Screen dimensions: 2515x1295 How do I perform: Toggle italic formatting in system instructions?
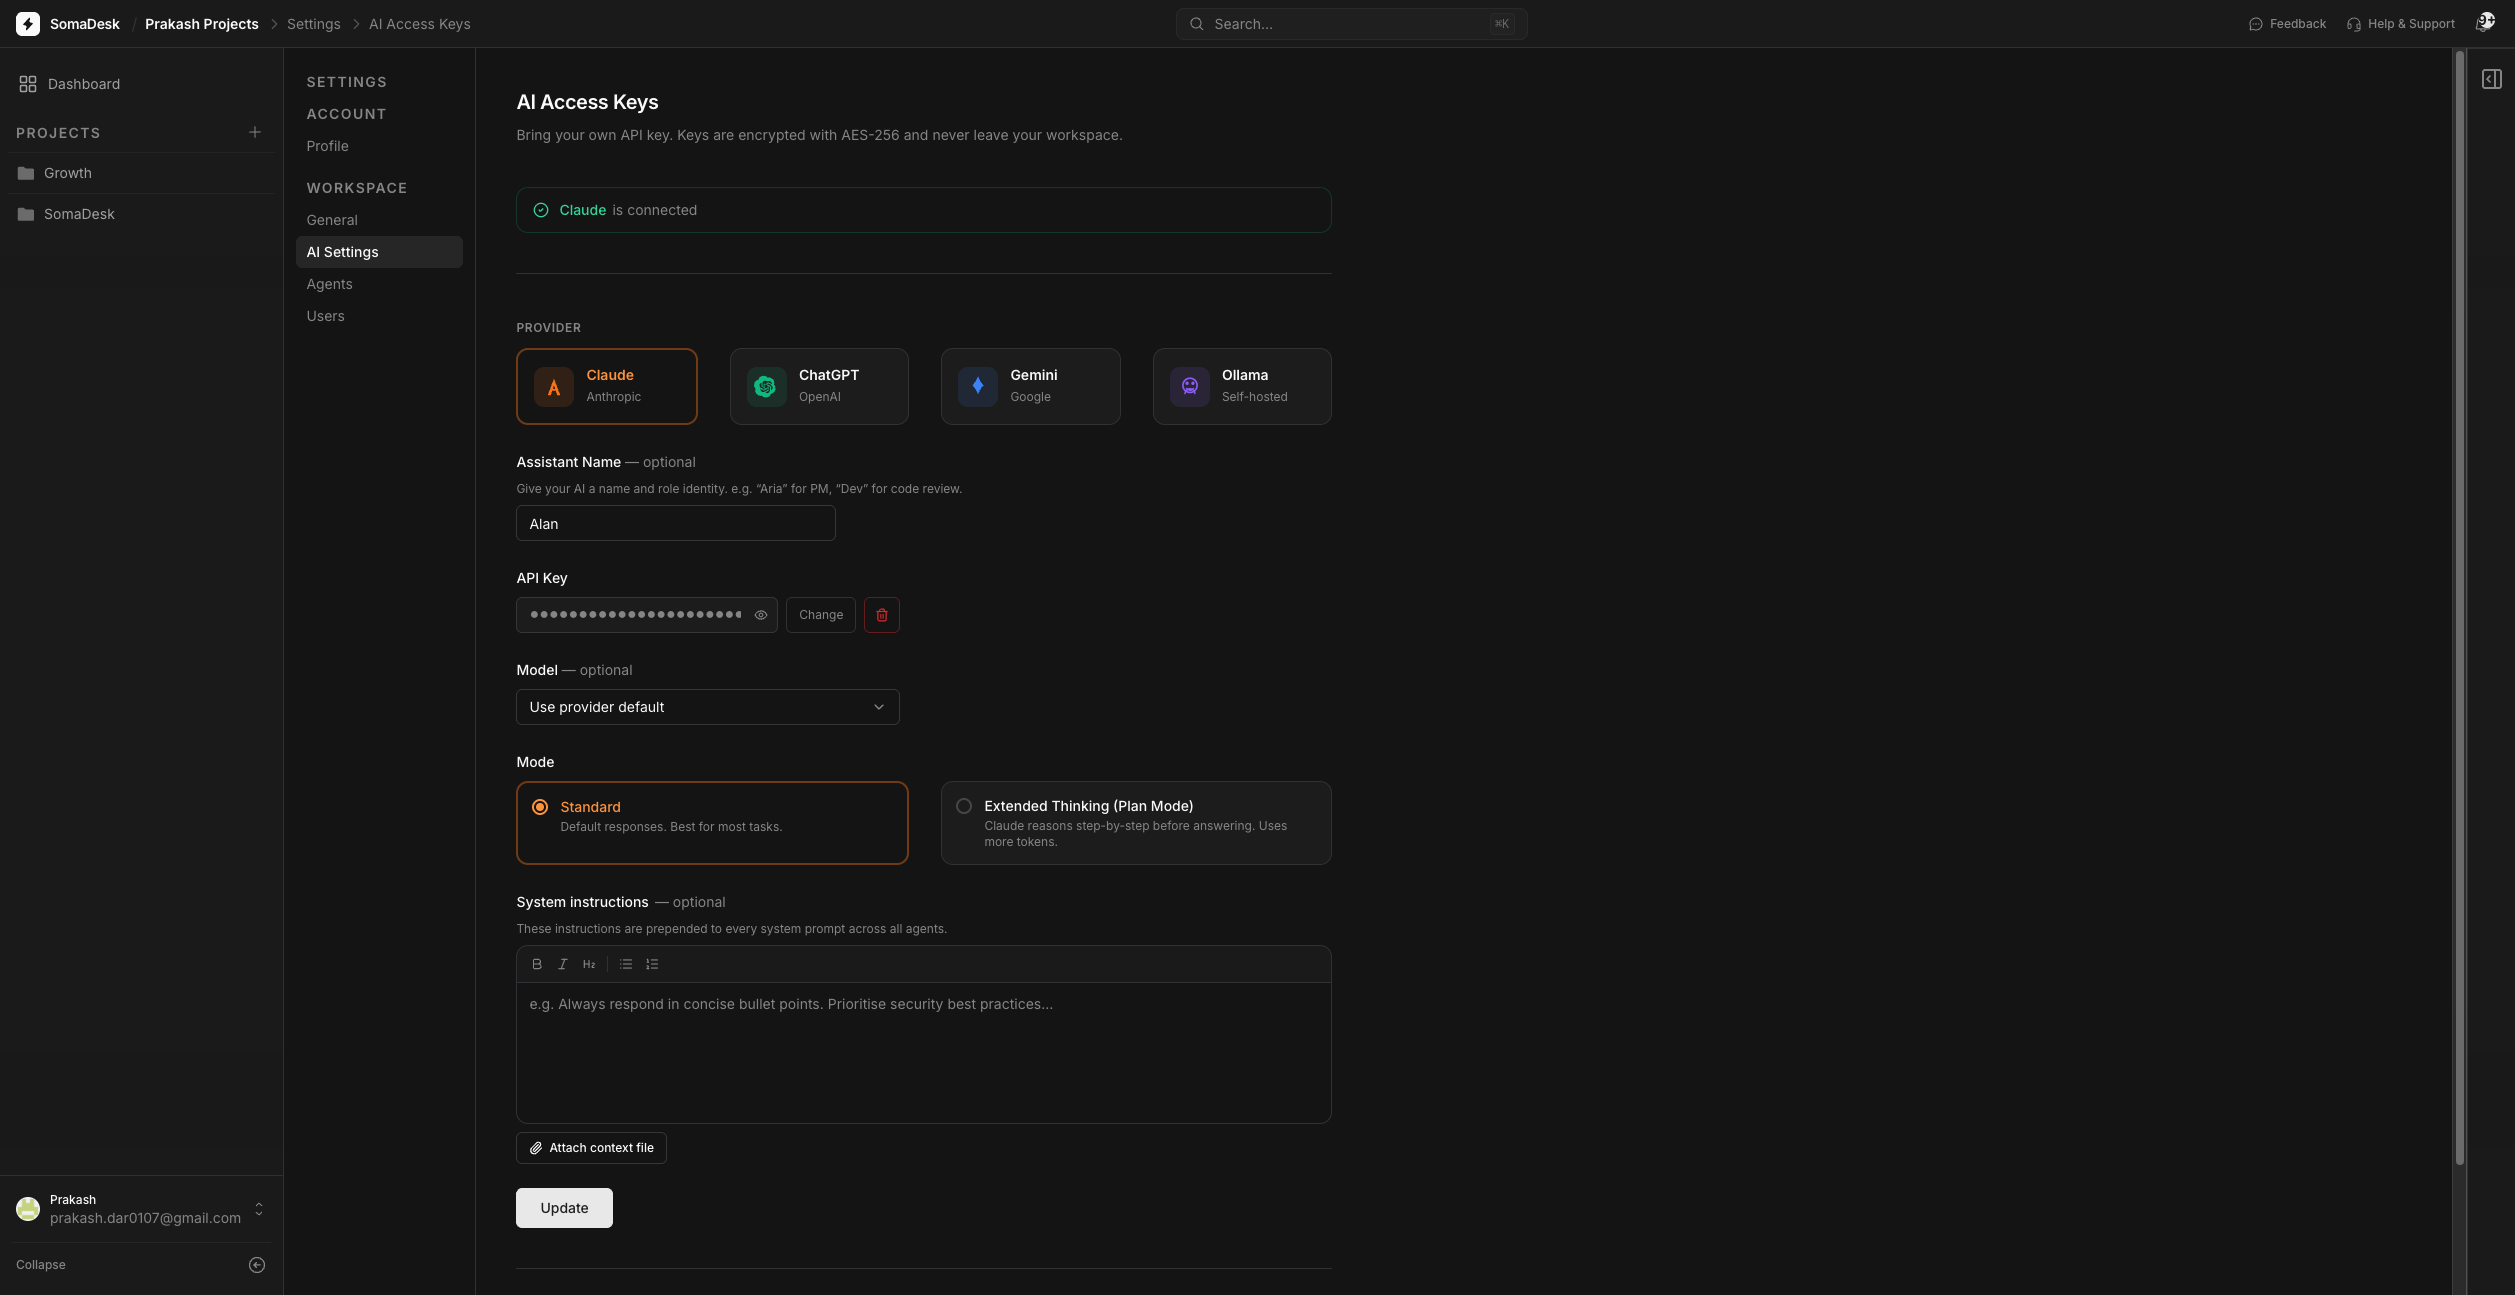[x=563, y=964]
